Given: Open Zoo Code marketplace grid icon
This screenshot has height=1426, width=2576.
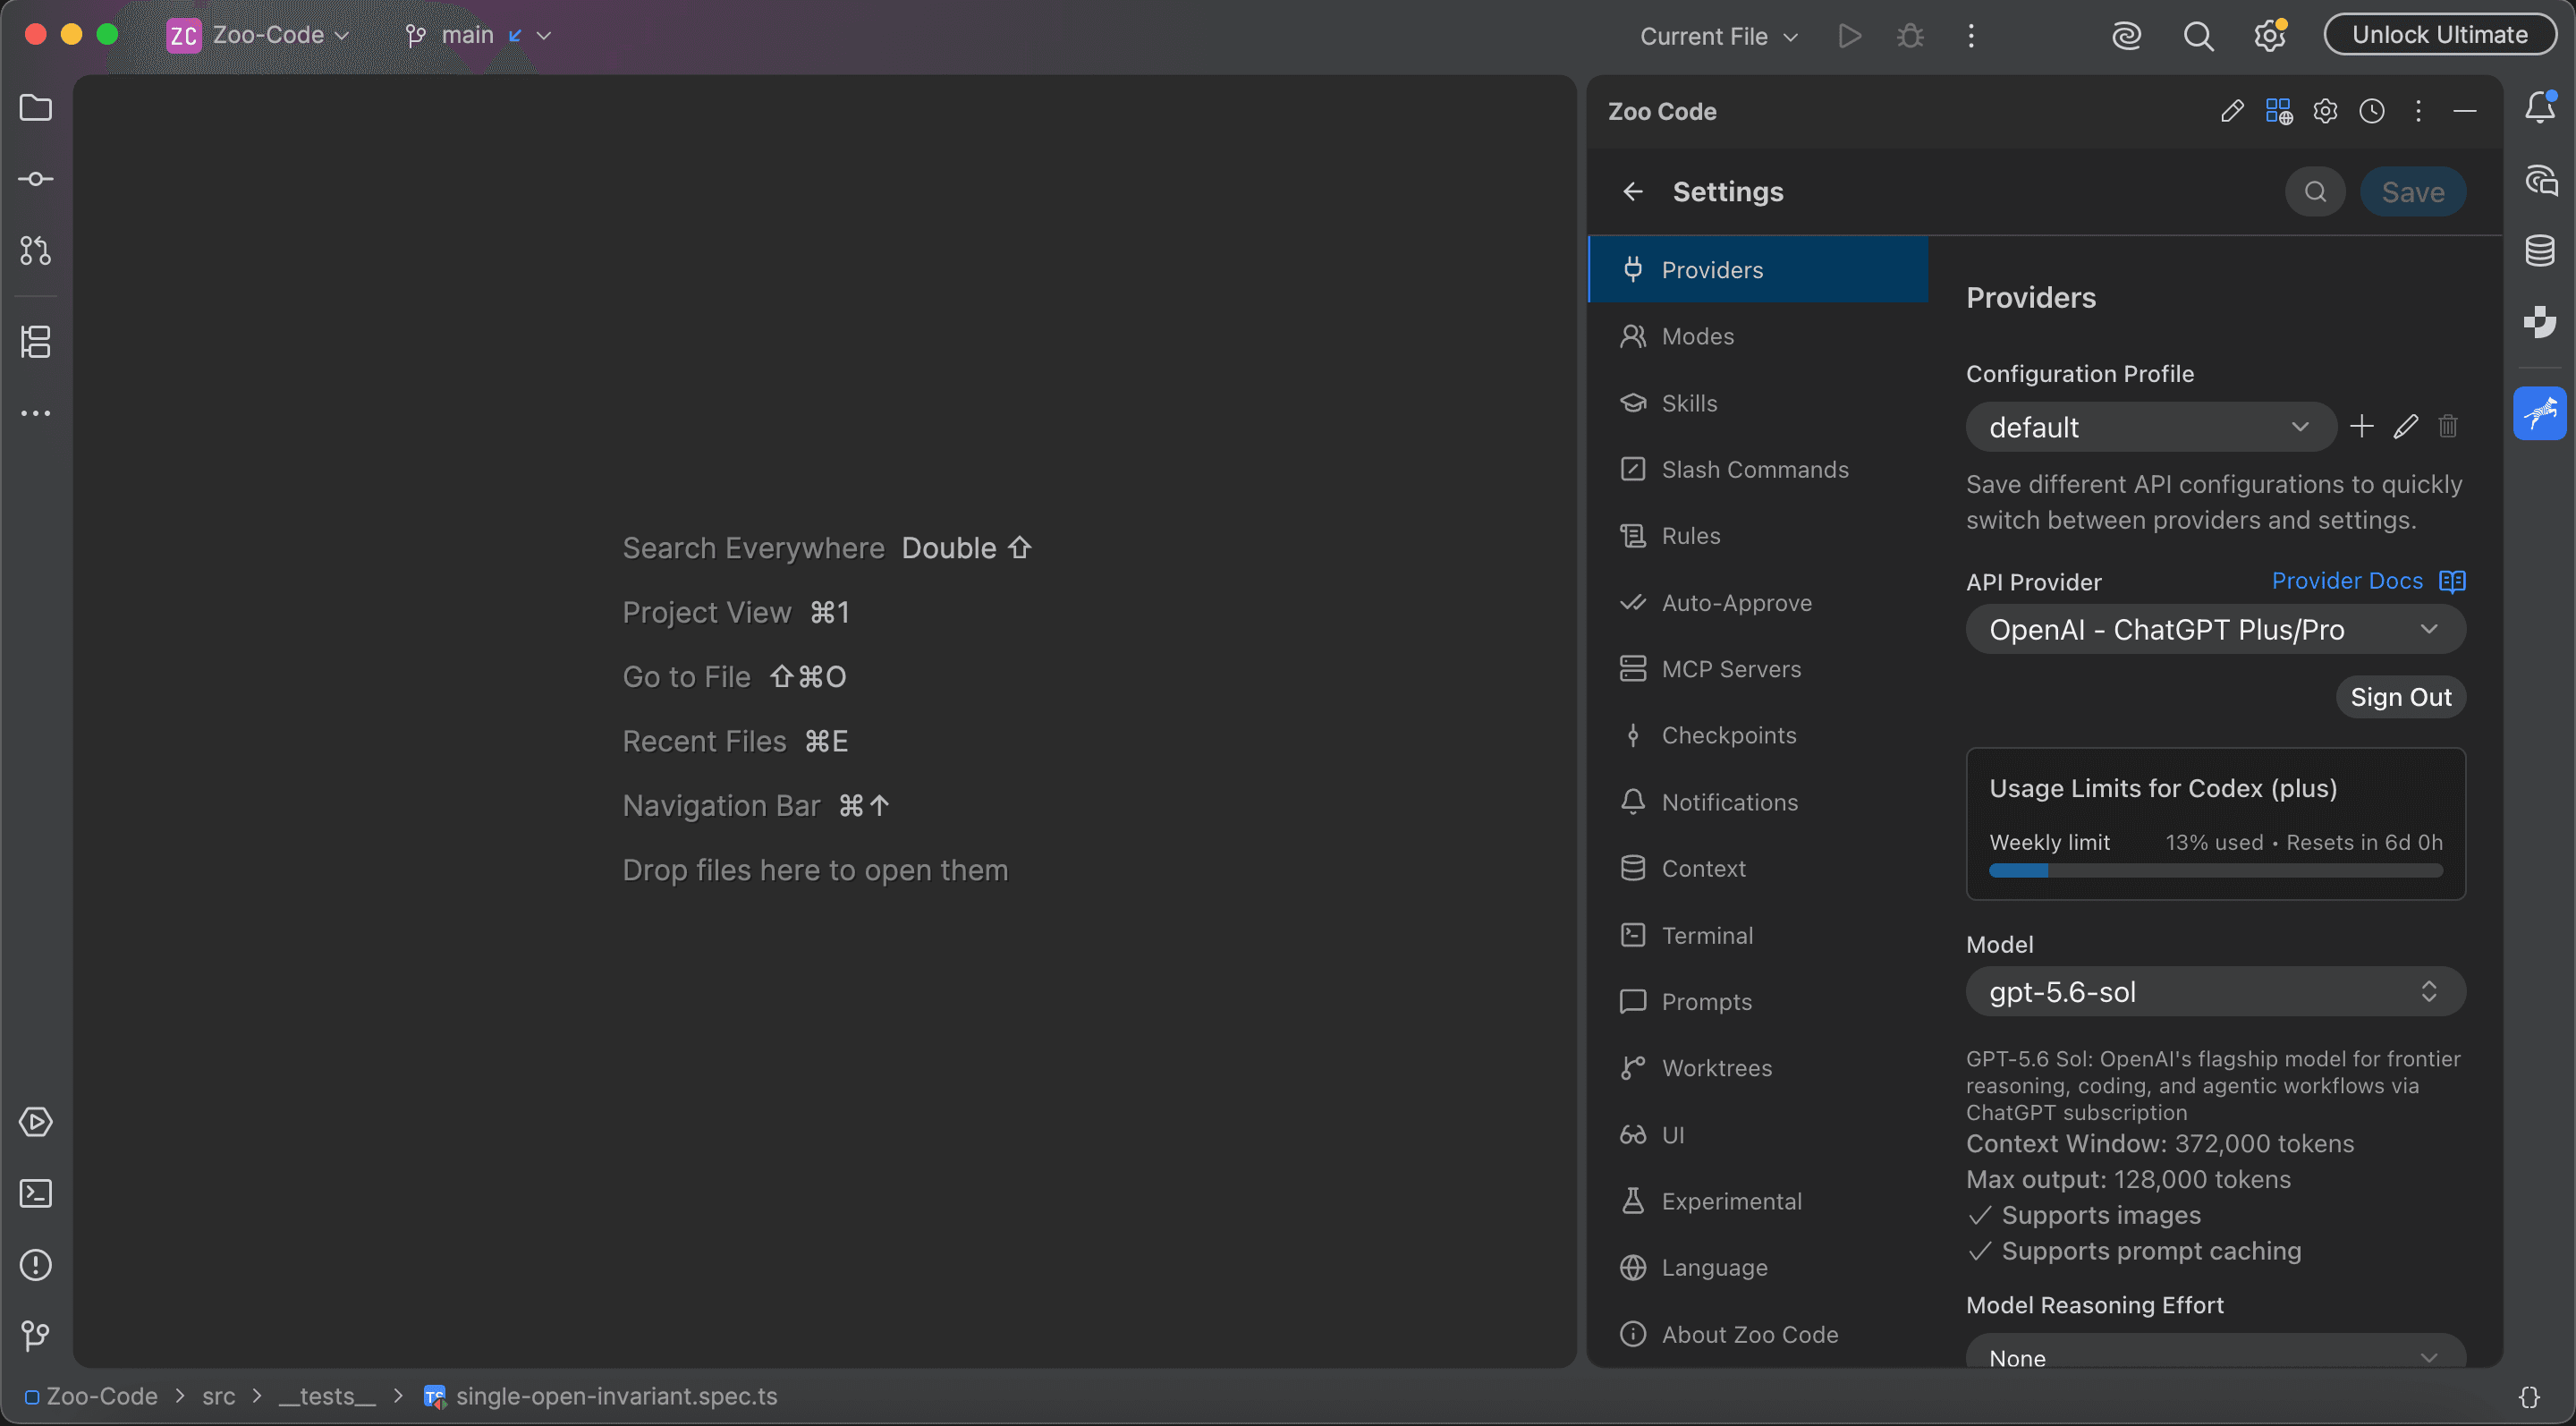Looking at the screenshot, I should tap(2279, 111).
